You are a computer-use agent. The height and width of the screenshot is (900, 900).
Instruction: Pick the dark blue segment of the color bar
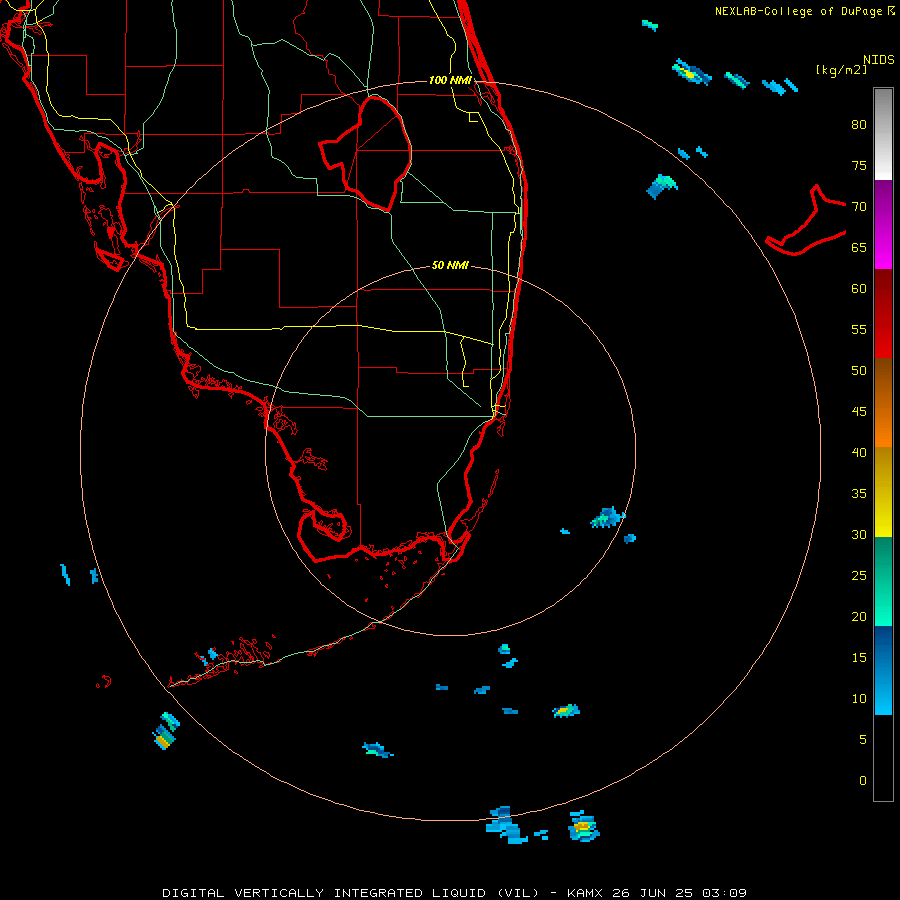[883, 649]
